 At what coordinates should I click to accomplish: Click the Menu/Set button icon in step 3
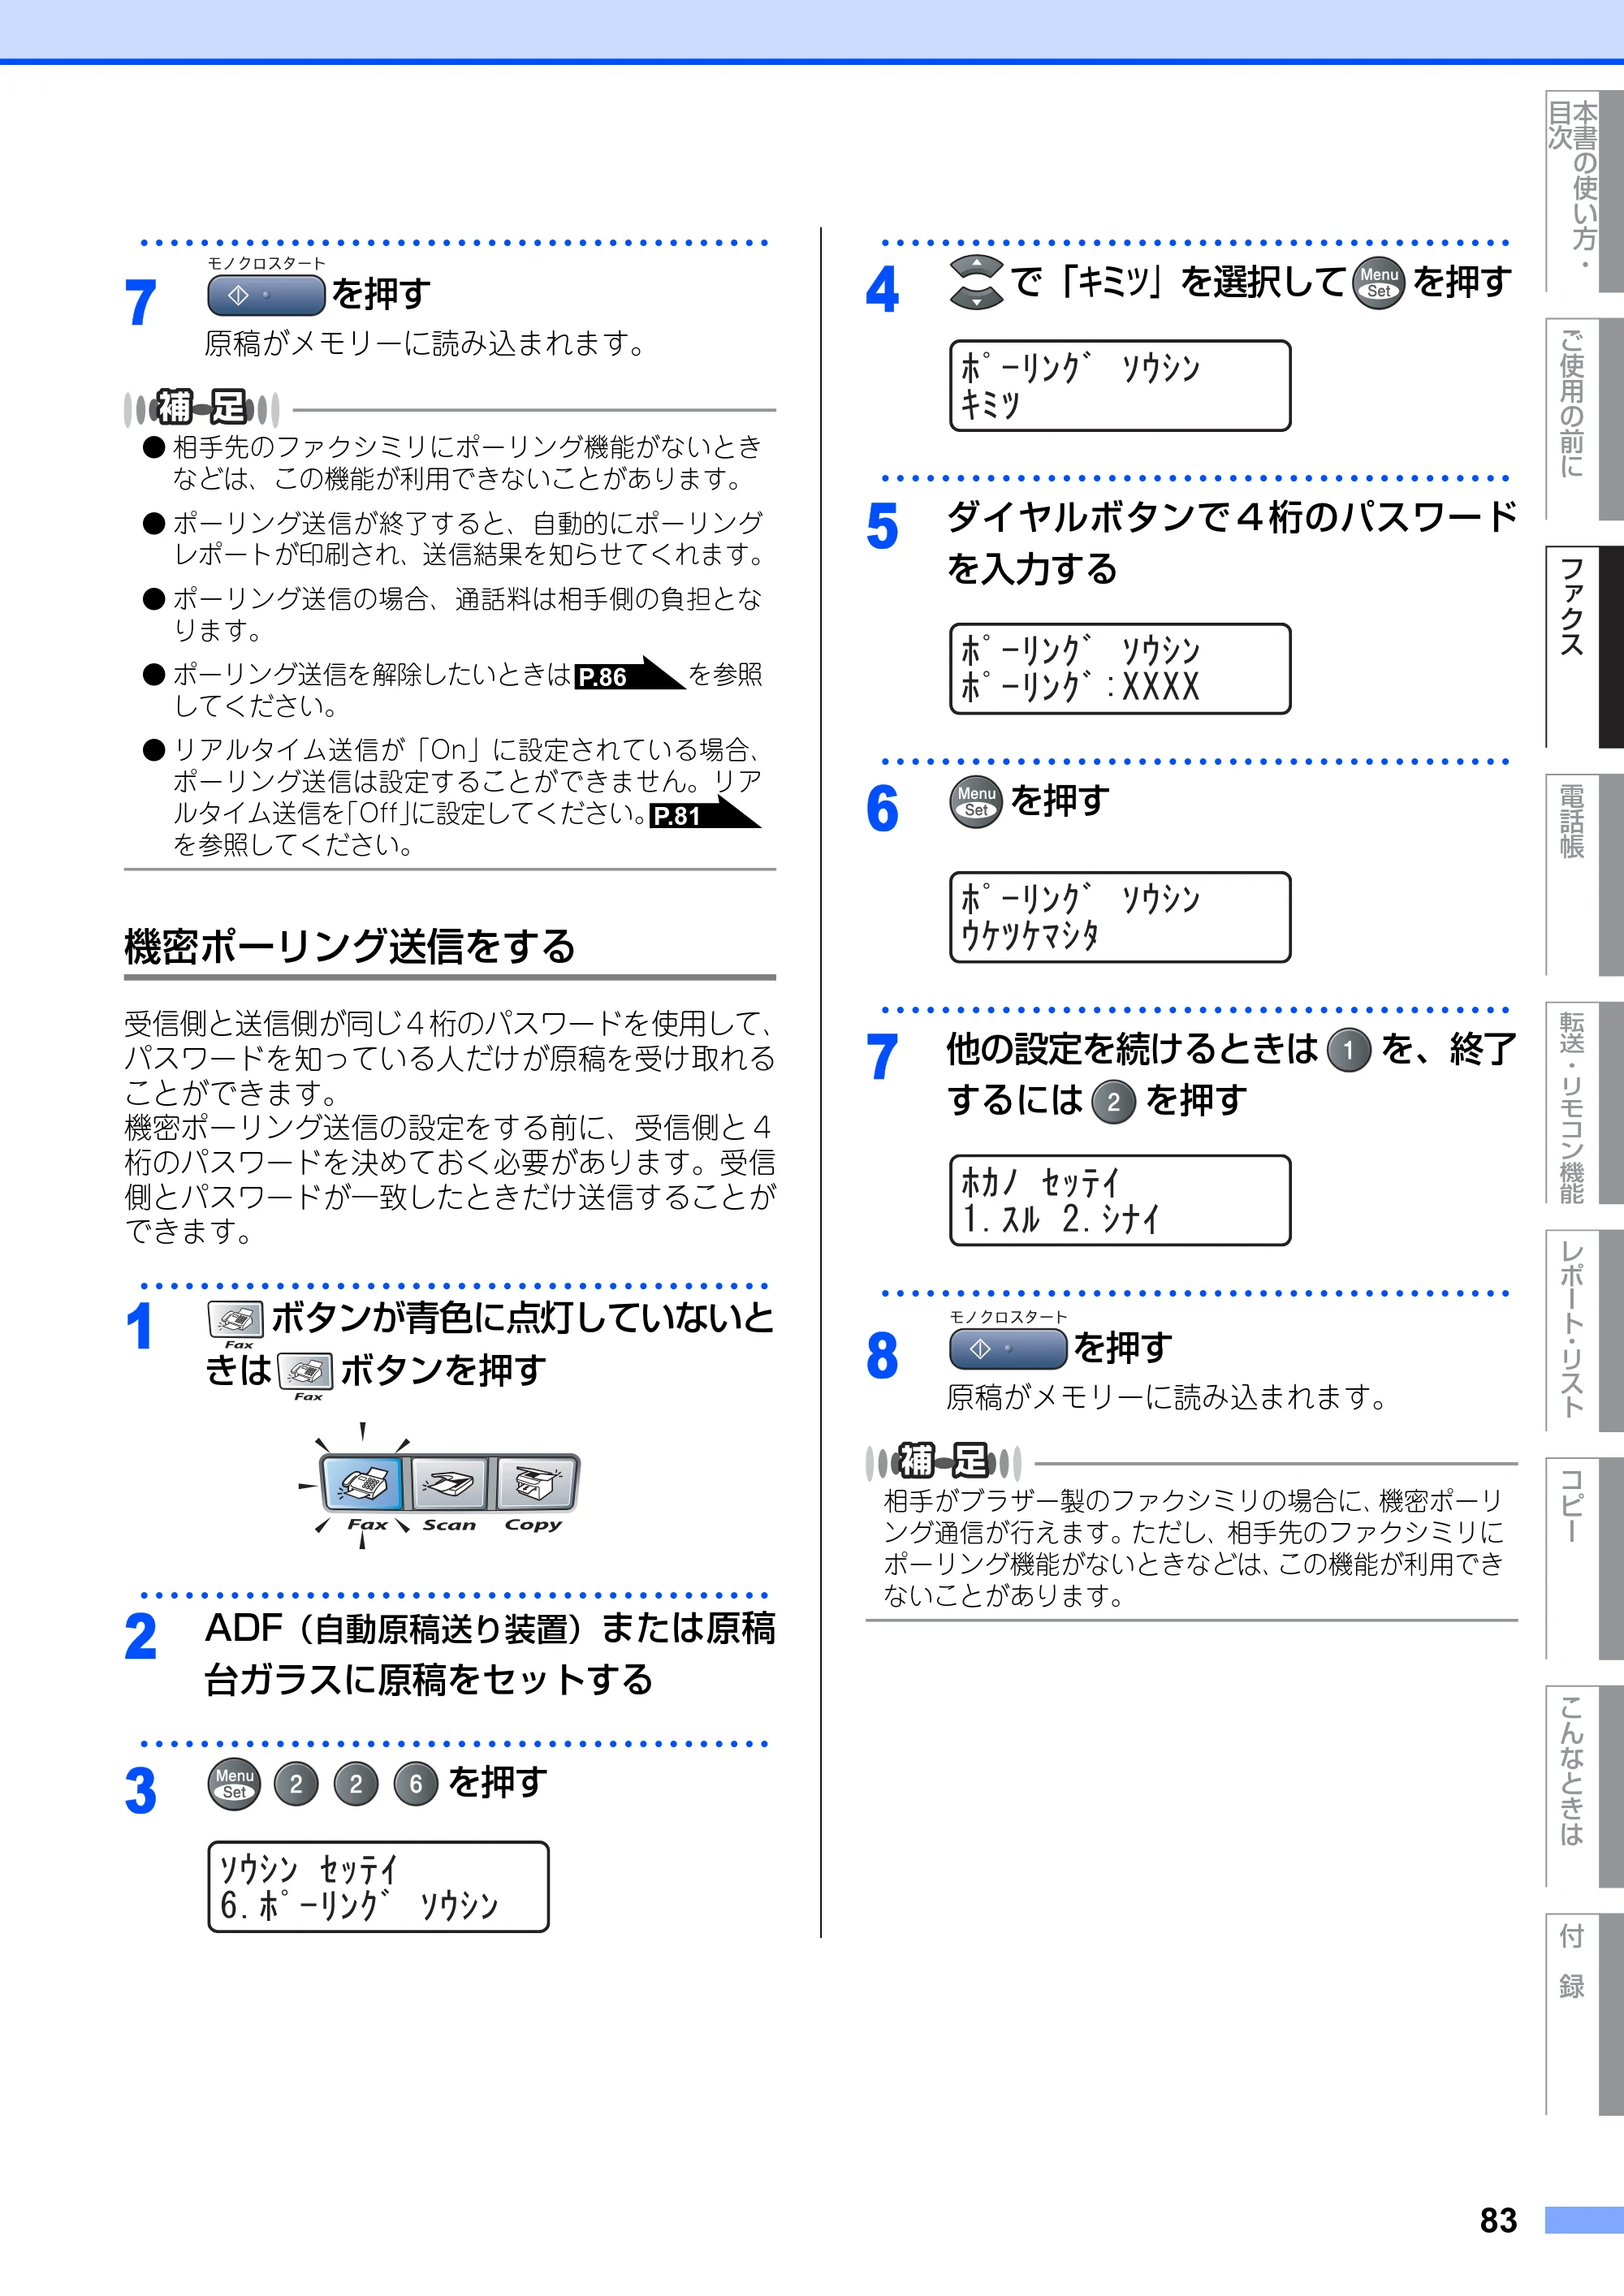pyautogui.click(x=234, y=1784)
